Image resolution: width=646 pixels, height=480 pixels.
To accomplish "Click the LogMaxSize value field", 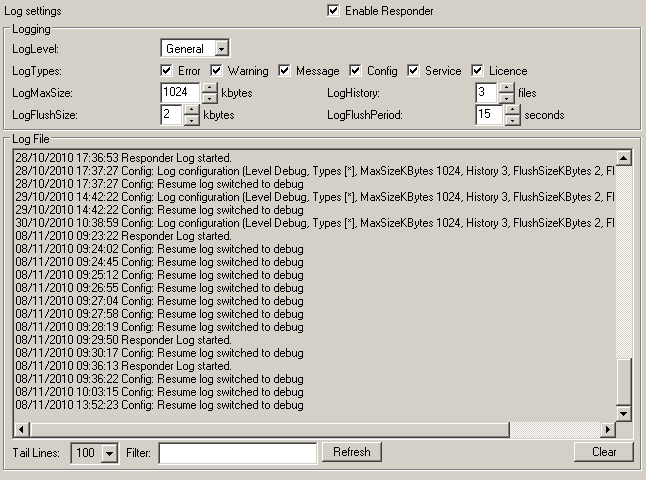I will tap(180, 93).
